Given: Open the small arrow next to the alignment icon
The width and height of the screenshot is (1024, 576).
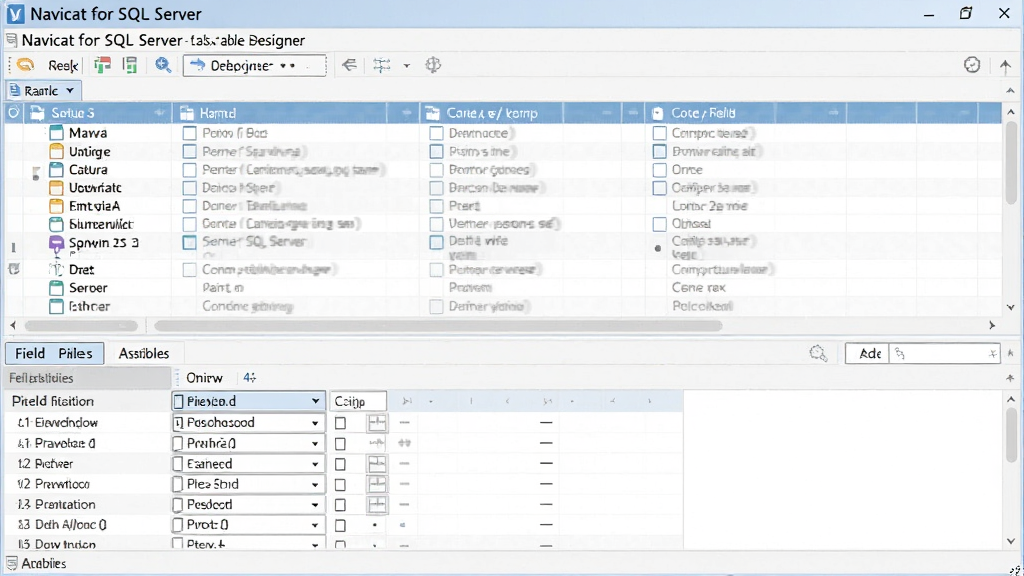Looking at the screenshot, I should coord(406,65).
